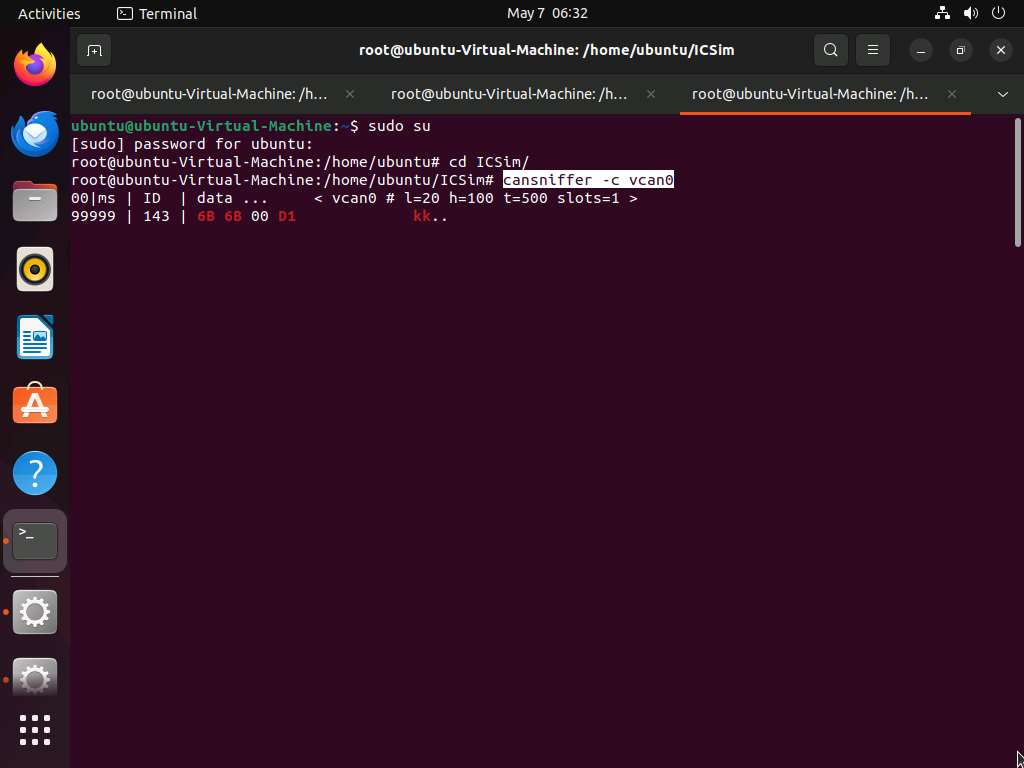Open Thunderbird mail from the dock

(35, 133)
